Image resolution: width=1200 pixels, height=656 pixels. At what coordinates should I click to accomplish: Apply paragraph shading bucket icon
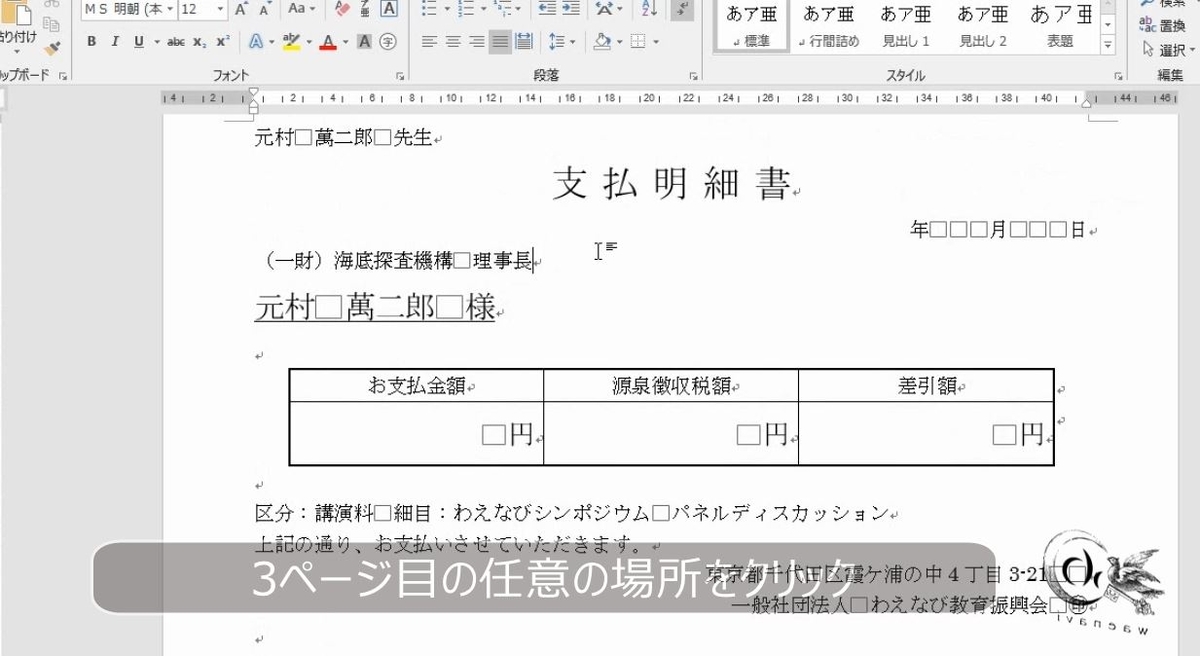(601, 42)
